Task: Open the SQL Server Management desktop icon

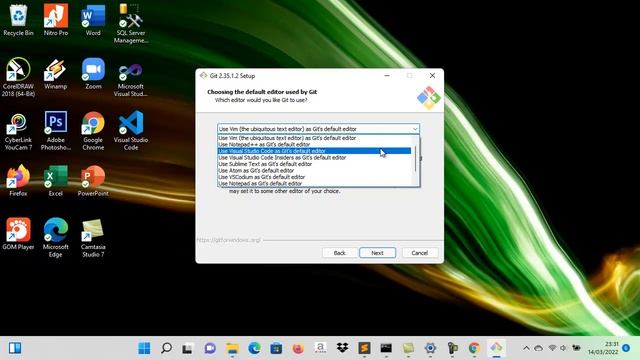Action: (x=131, y=24)
